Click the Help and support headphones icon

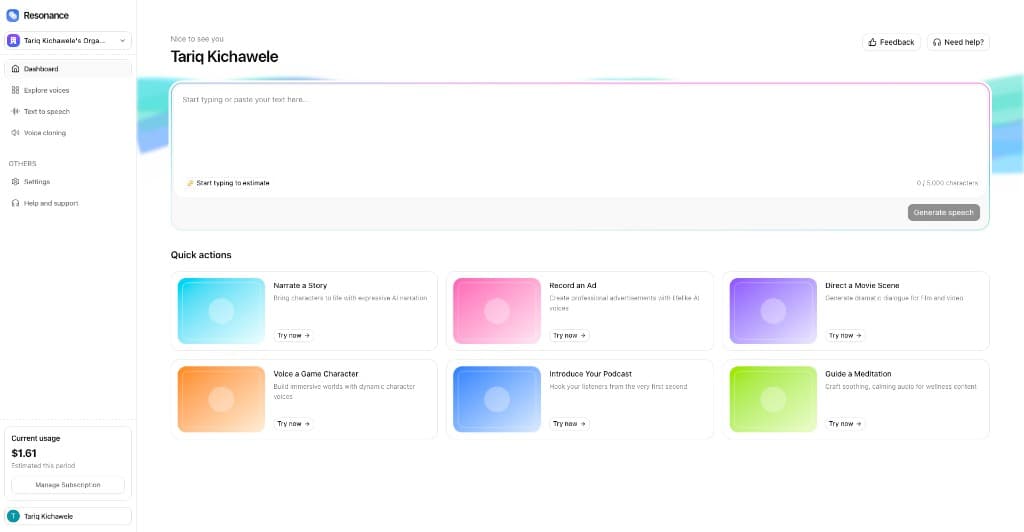coord(15,203)
